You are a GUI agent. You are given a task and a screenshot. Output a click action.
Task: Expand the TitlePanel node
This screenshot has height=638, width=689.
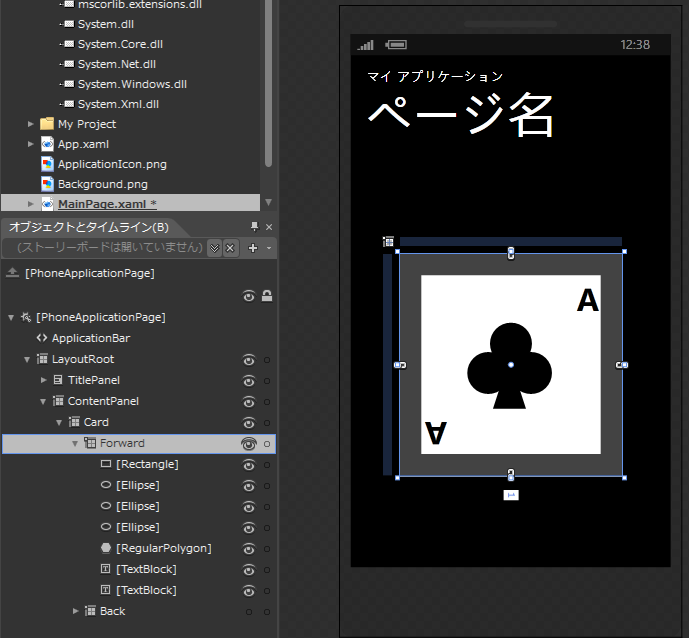point(44,380)
